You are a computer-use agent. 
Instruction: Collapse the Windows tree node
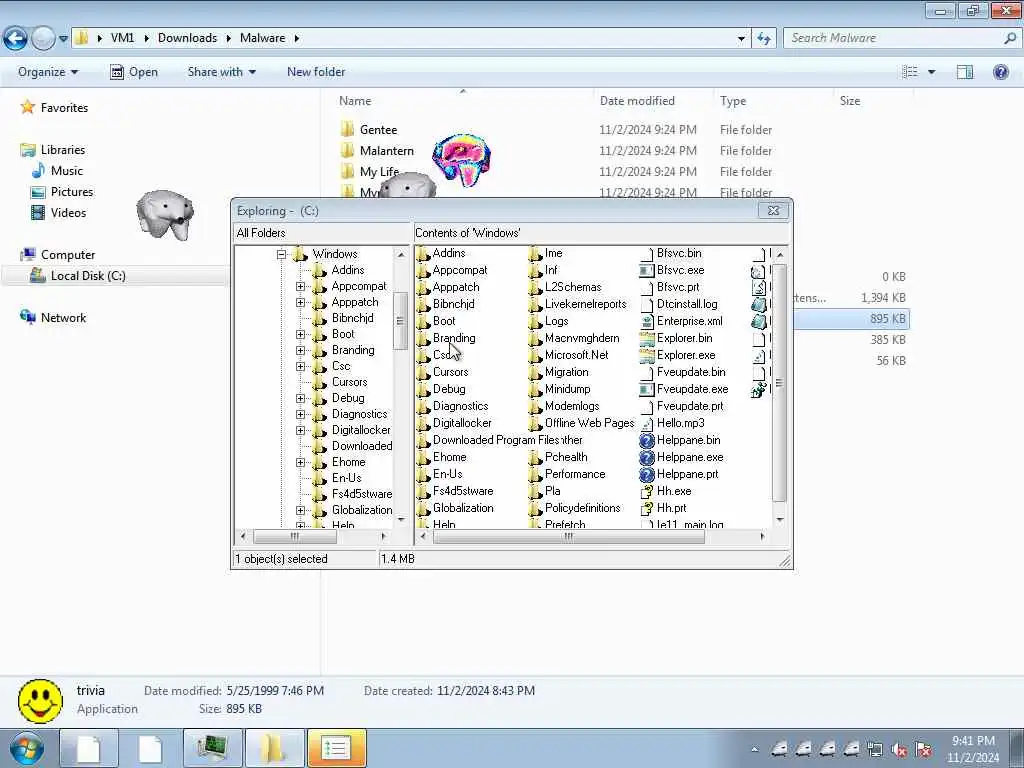(x=281, y=255)
